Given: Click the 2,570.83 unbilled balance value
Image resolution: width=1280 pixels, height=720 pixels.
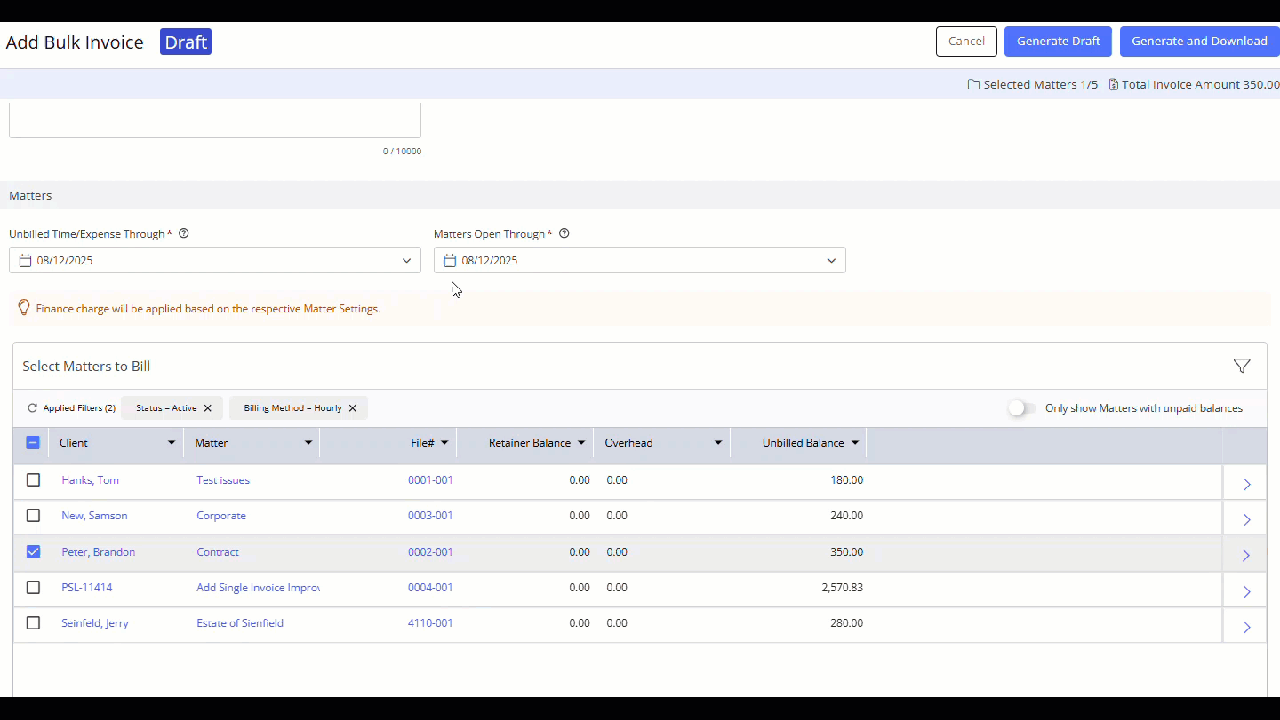Looking at the screenshot, I should pos(842,587).
